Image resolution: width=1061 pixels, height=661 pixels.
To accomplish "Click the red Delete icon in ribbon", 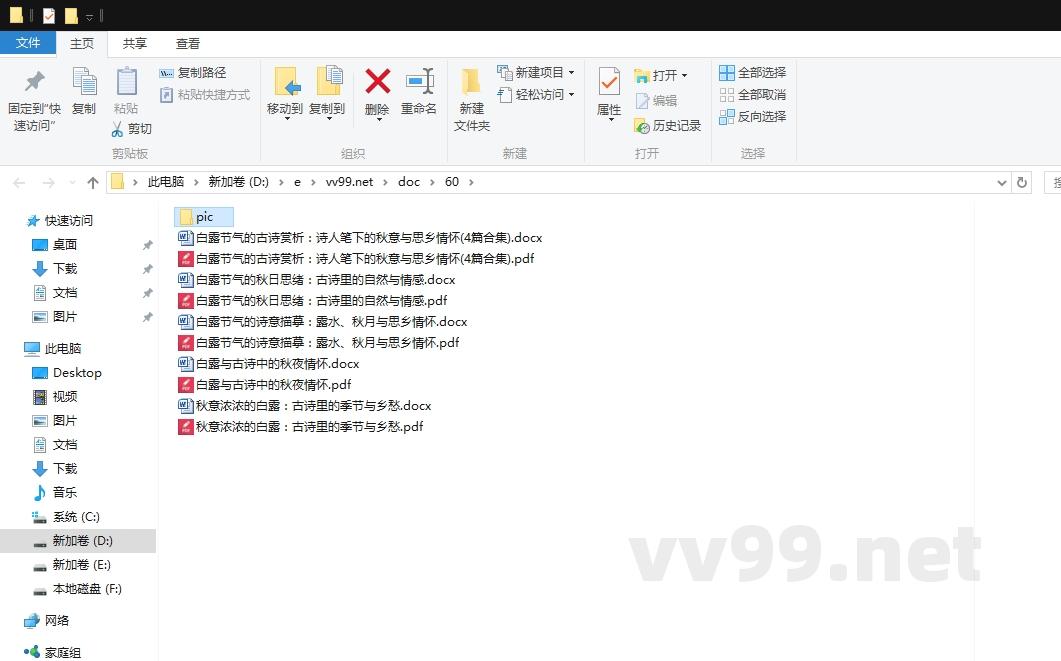I will pos(377,82).
